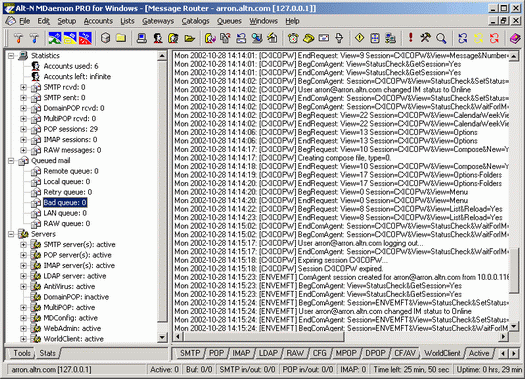Expand the POP sessions node
This screenshot has width=525, height=379.
pos(23,129)
